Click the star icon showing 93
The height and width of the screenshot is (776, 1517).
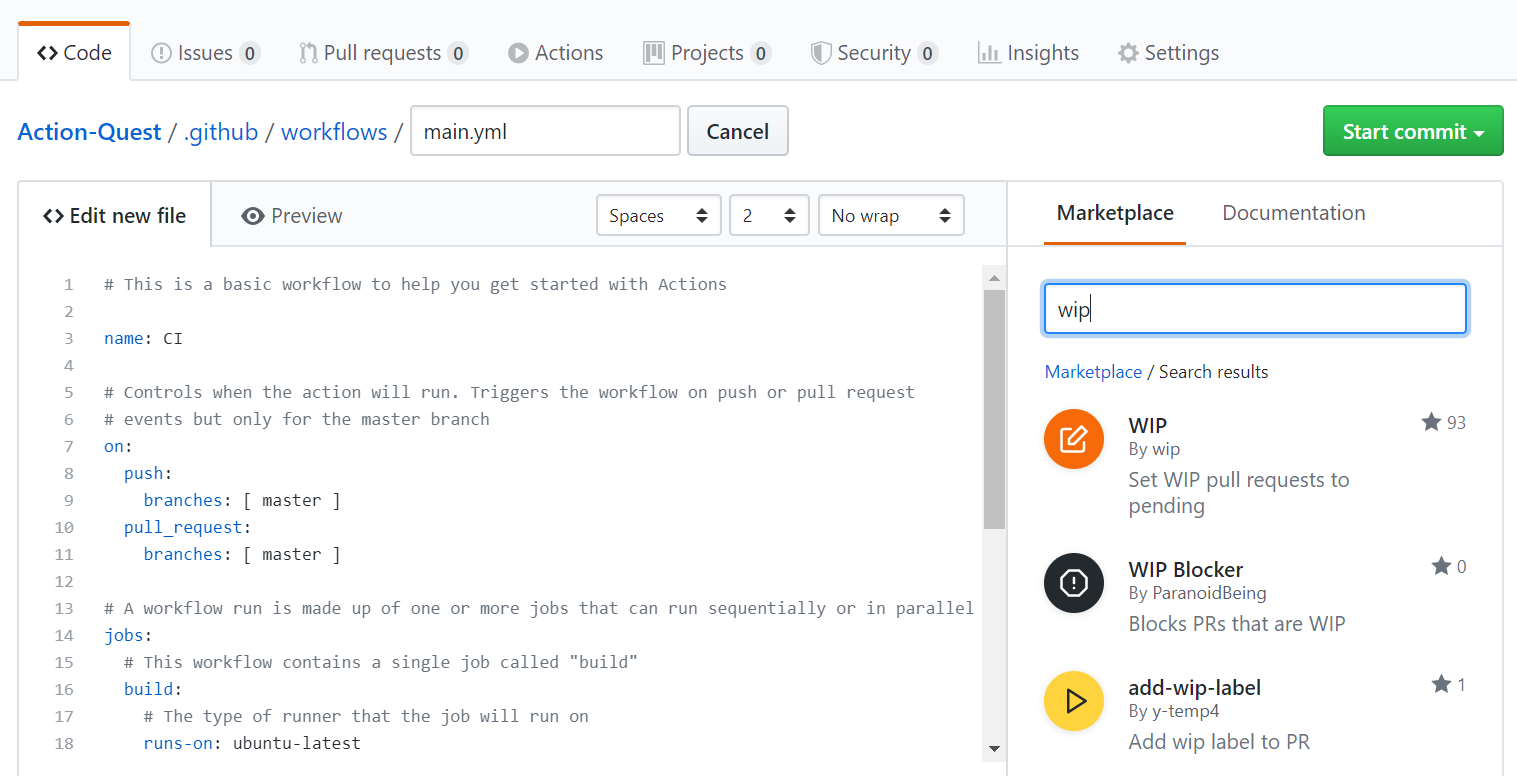pyautogui.click(x=1431, y=422)
